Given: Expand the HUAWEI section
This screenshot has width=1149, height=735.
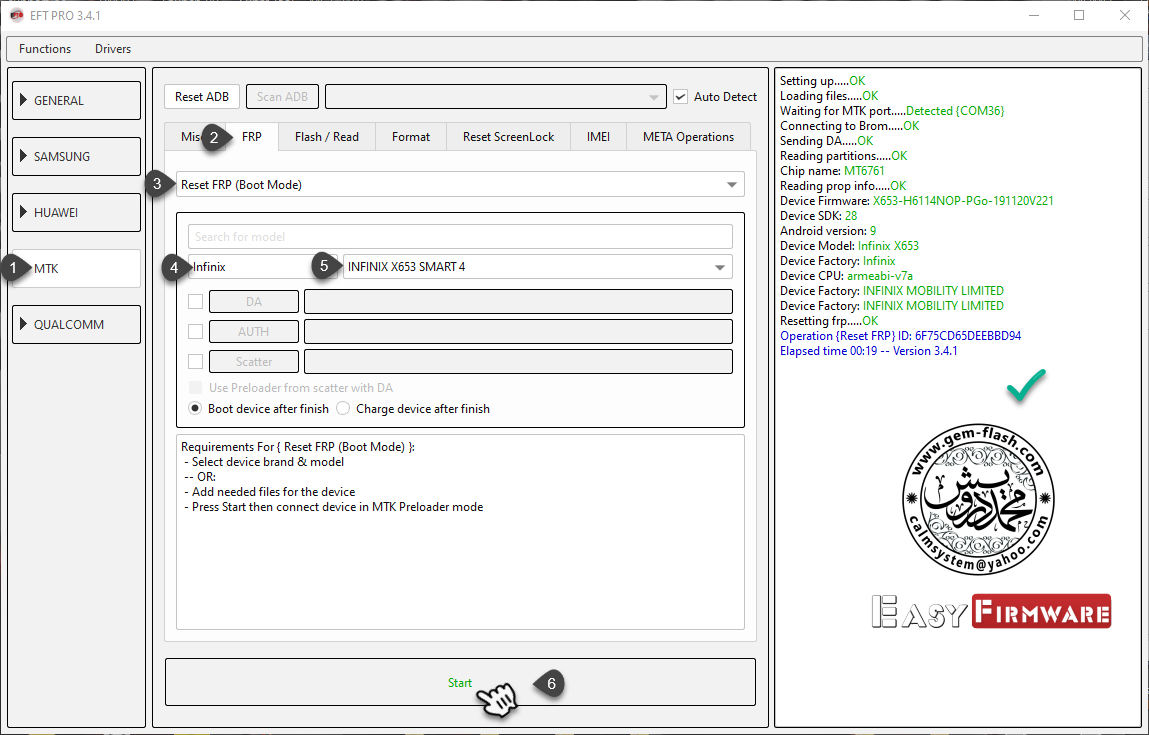Looking at the screenshot, I should click(x=76, y=213).
